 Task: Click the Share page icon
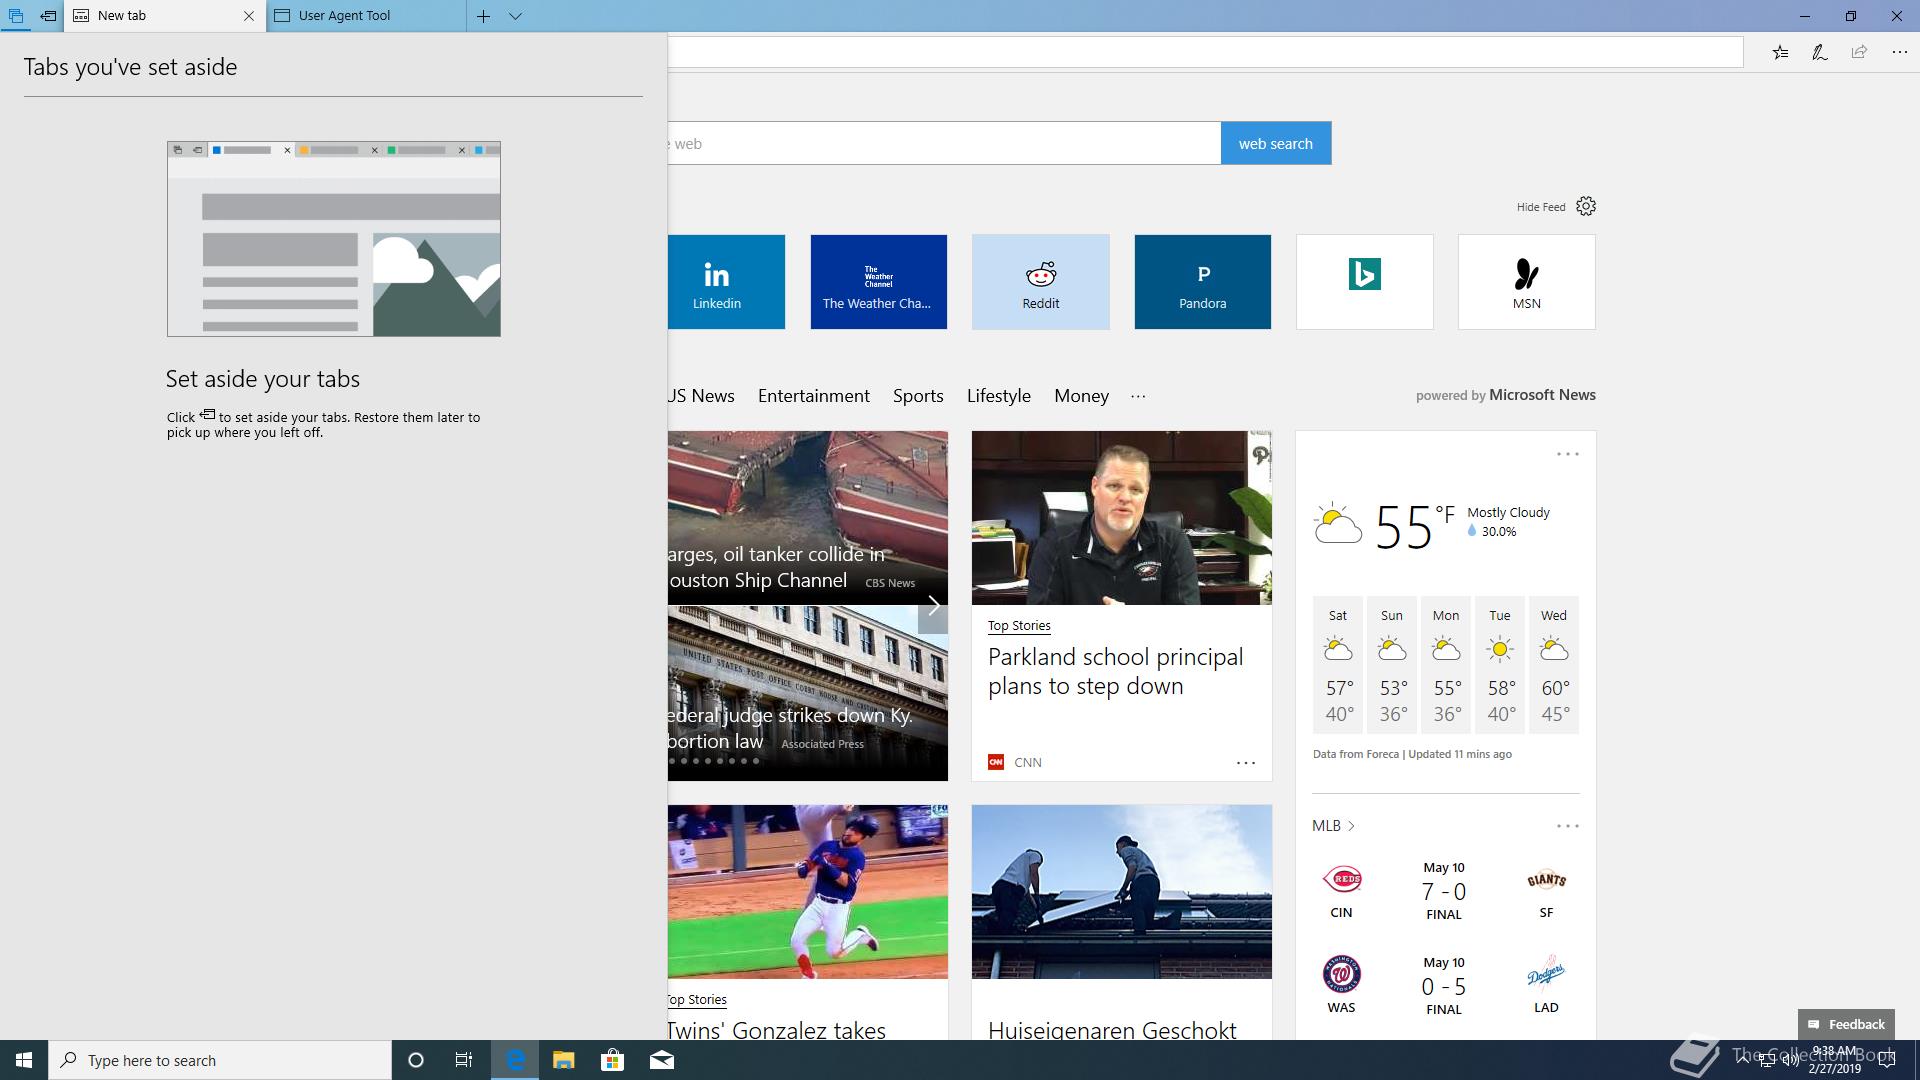[1859, 52]
